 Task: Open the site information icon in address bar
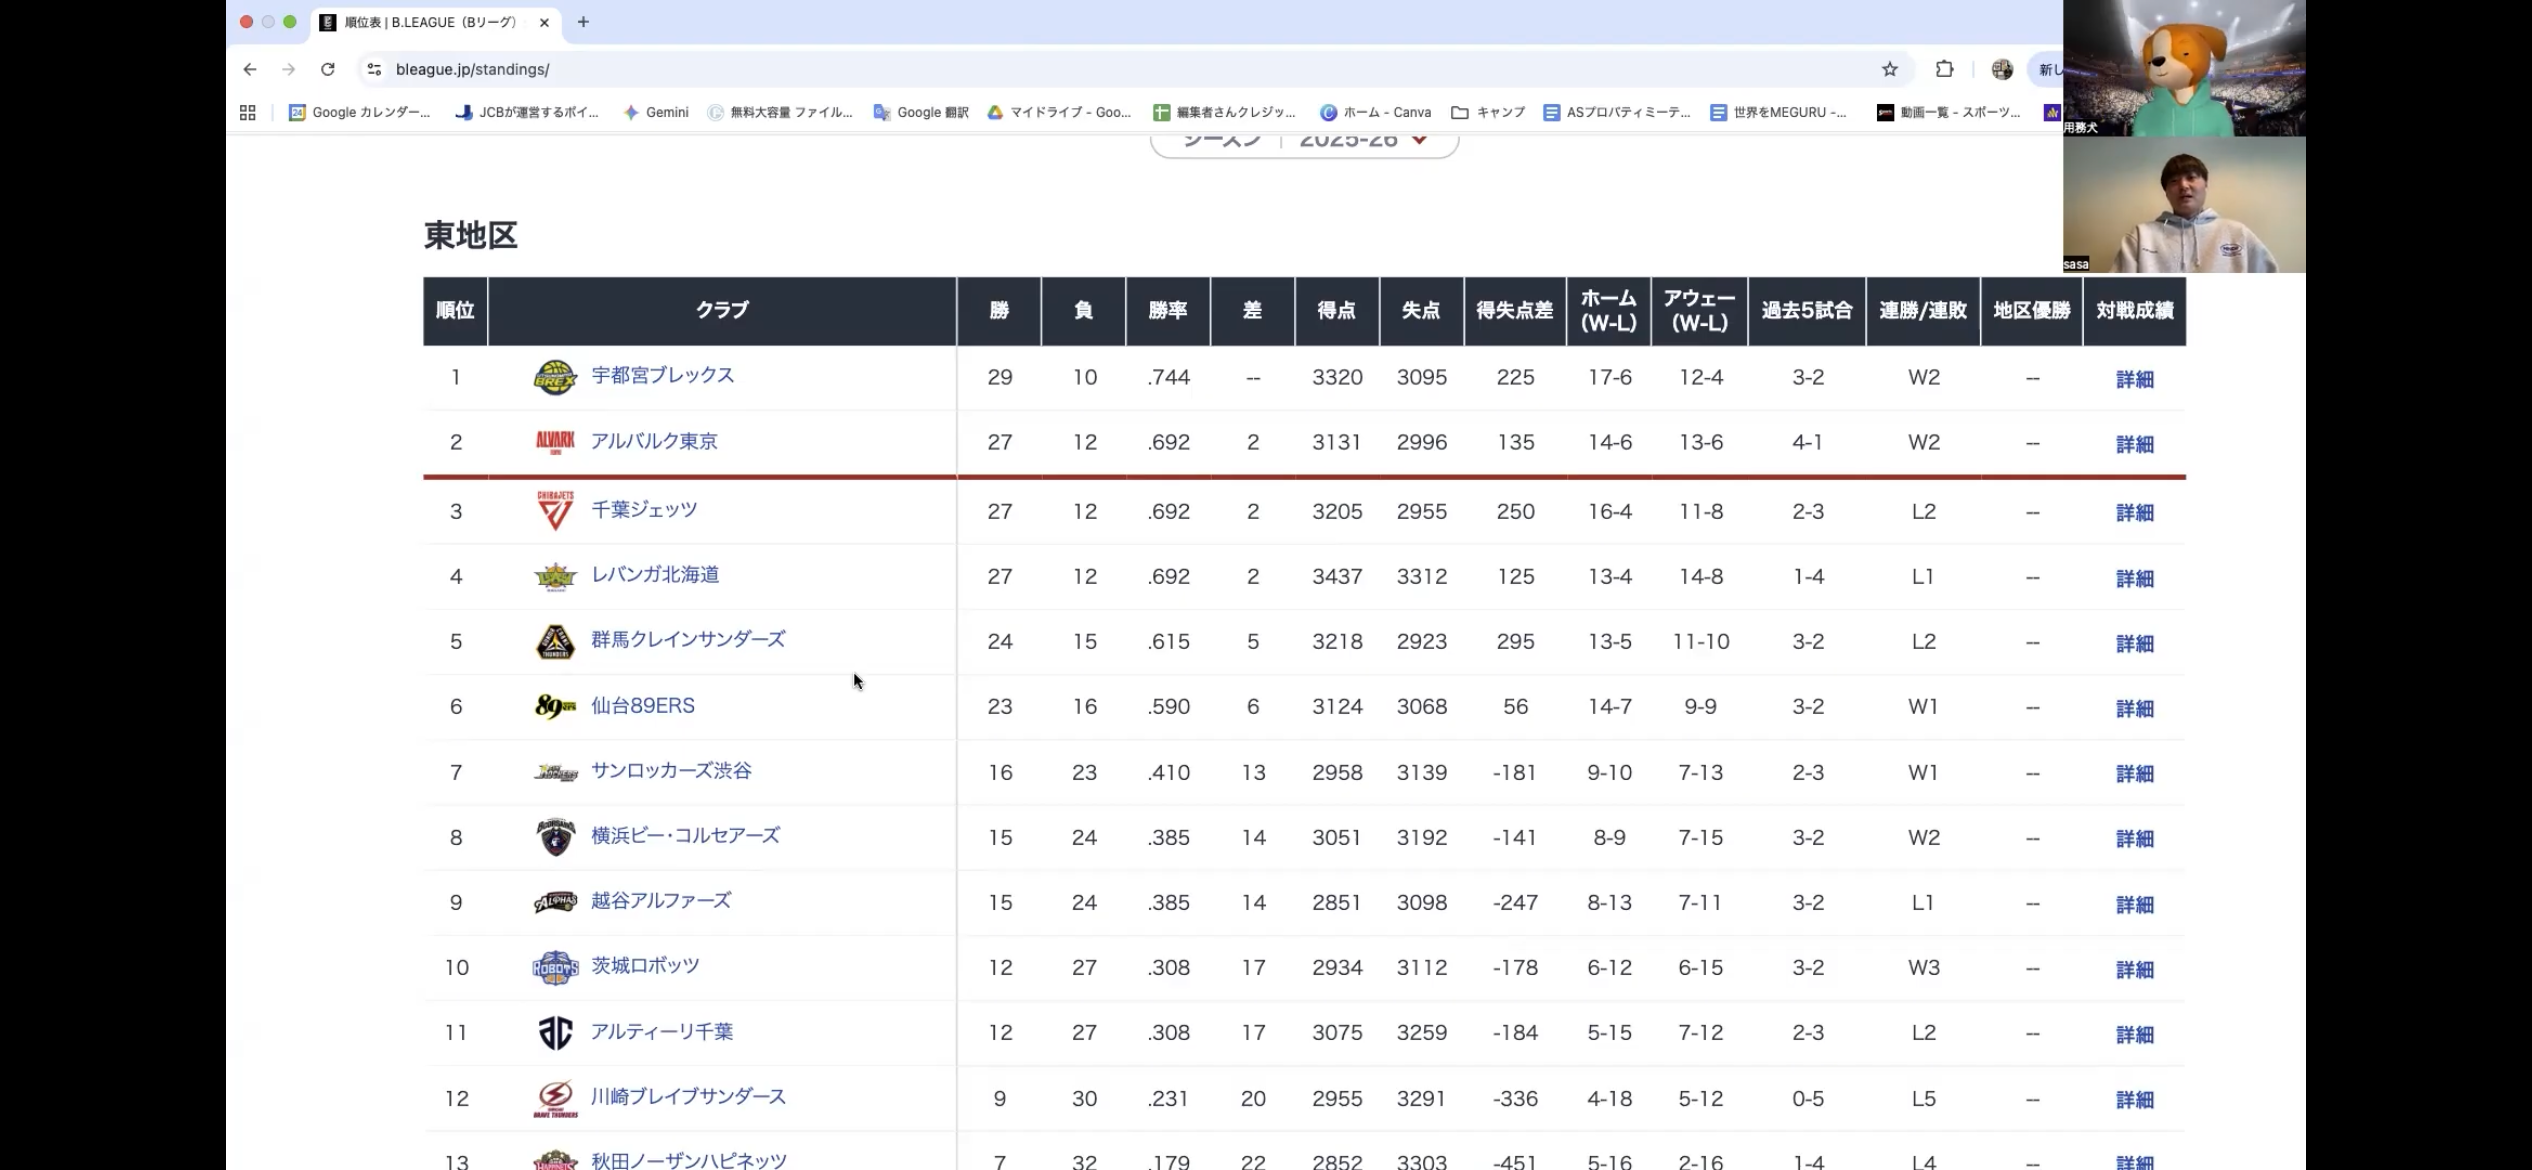[x=374, y=69]
